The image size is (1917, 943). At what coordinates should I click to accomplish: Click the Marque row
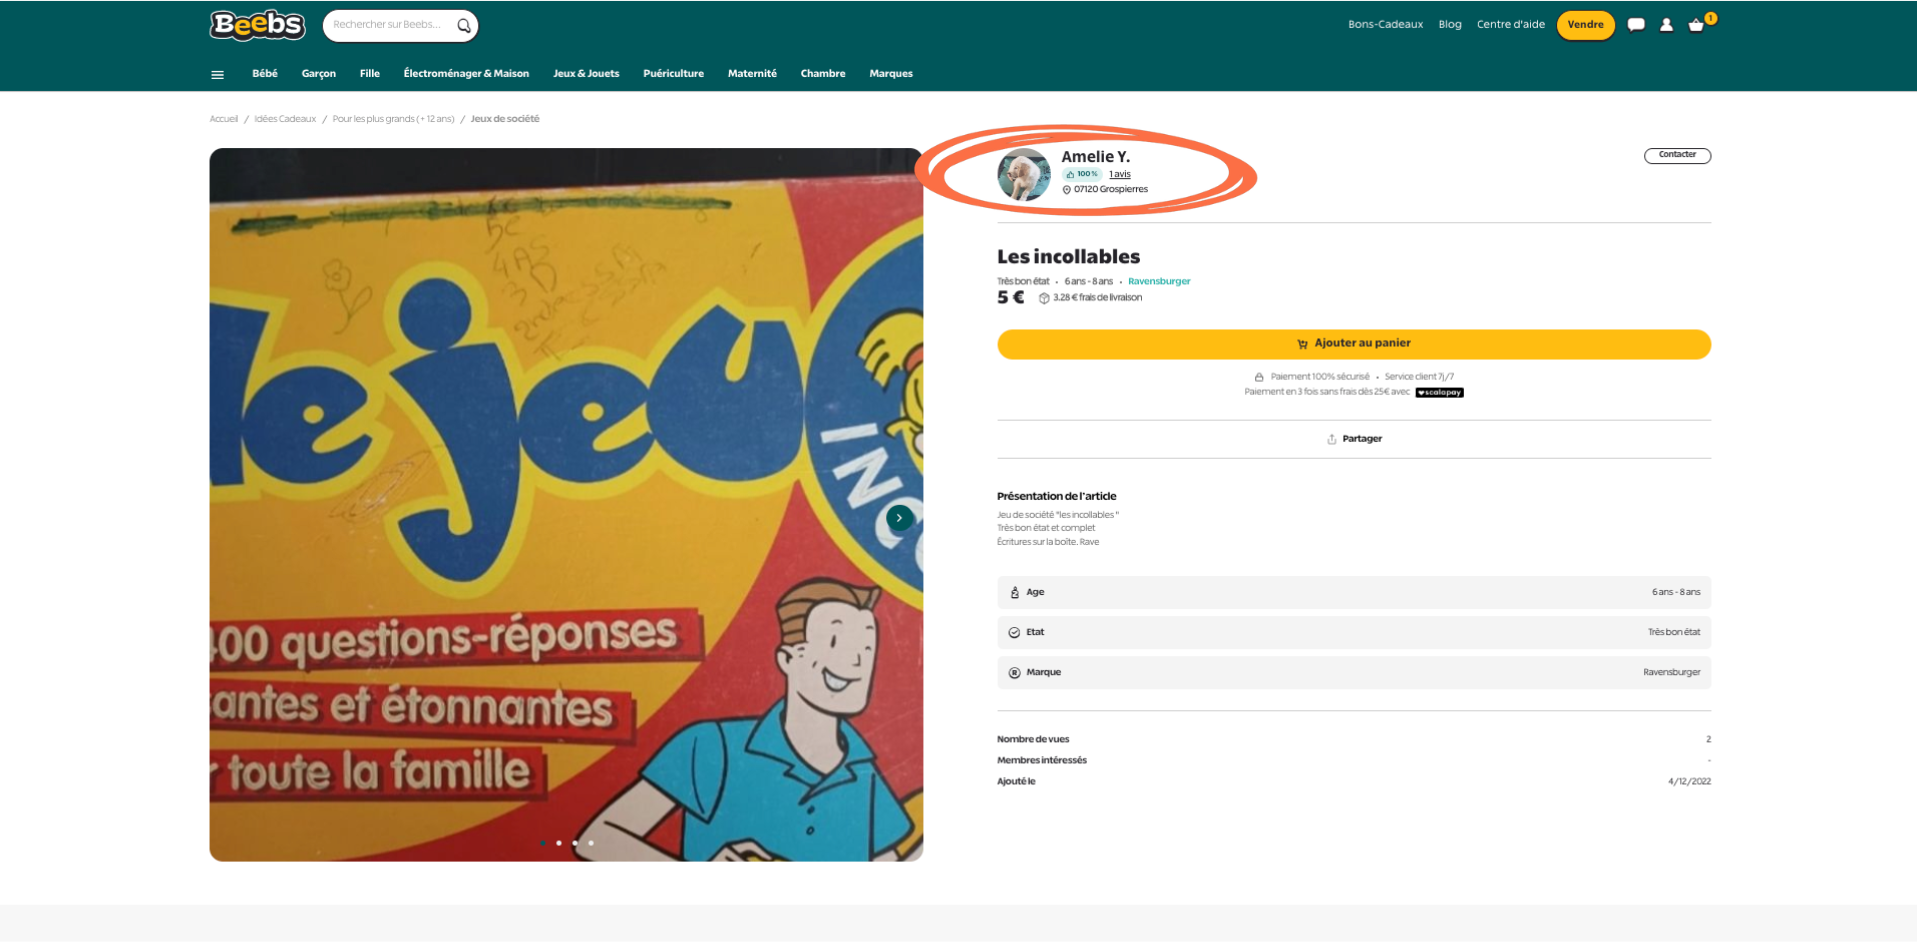[x=1353, y=673]
